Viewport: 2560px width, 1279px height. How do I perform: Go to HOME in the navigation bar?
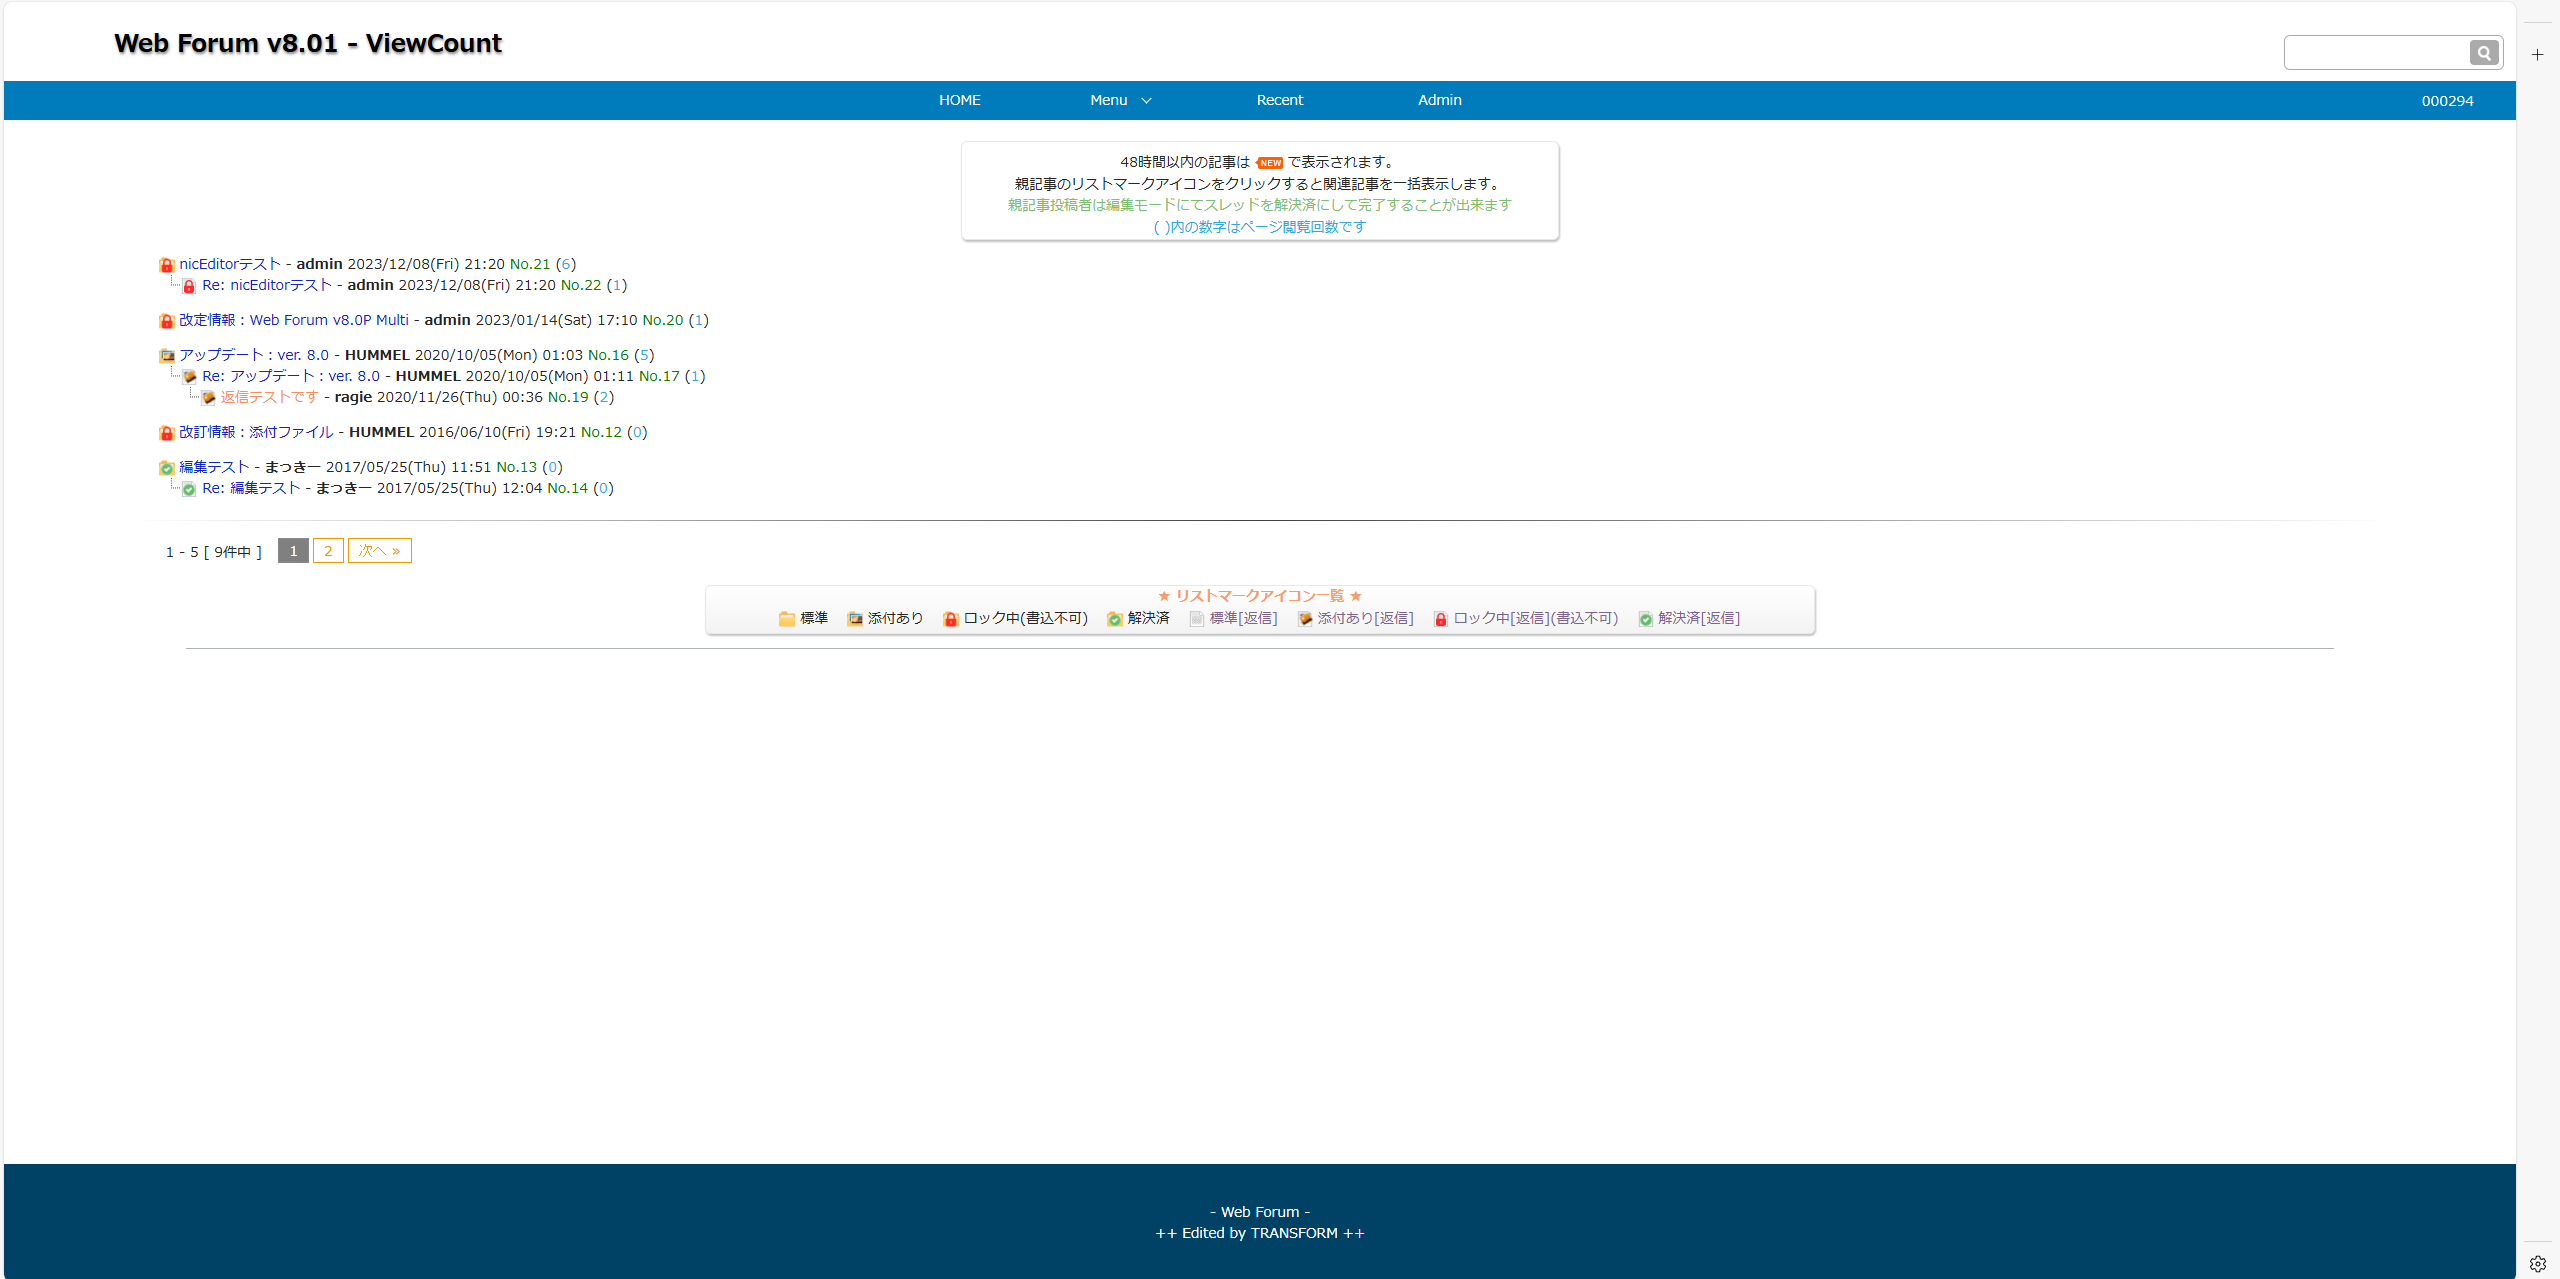(x=959, y=100)
